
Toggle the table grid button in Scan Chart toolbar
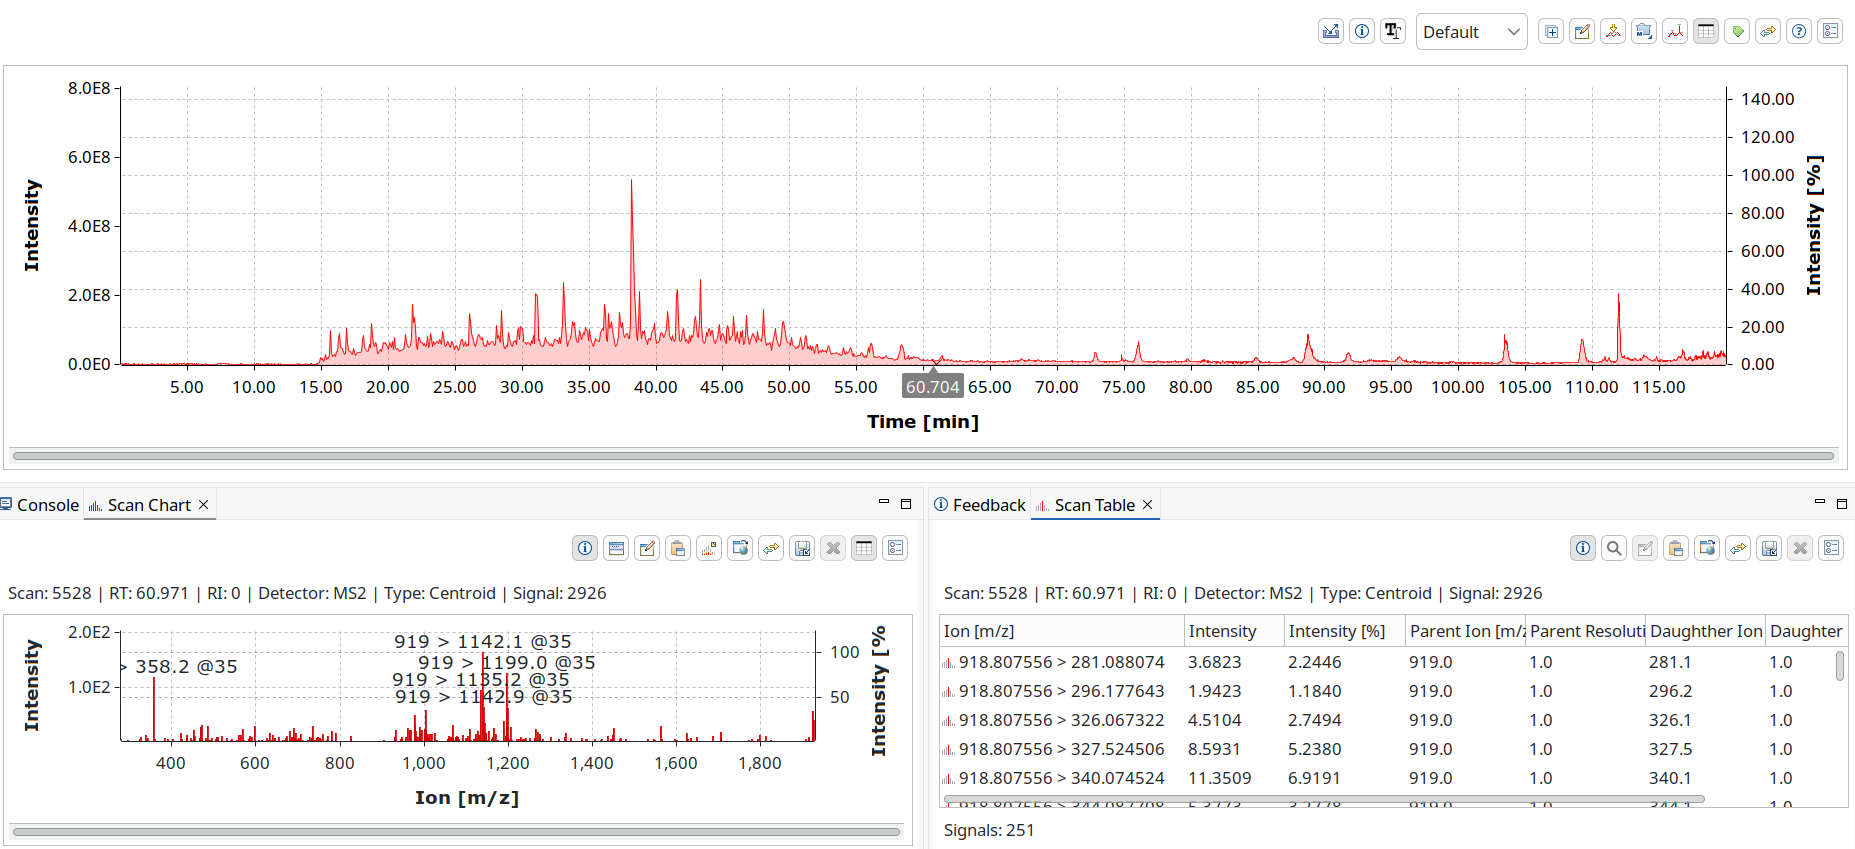(x=864, y=548)
